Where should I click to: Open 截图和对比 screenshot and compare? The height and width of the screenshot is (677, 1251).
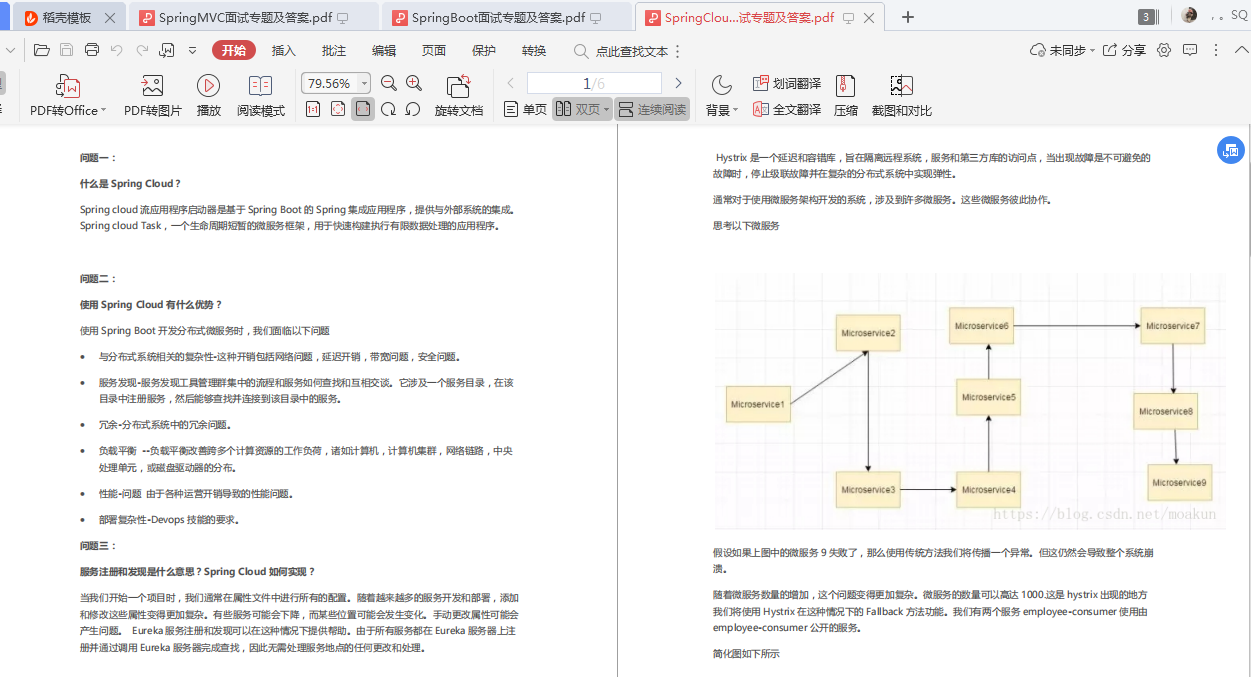click(902, 96)
